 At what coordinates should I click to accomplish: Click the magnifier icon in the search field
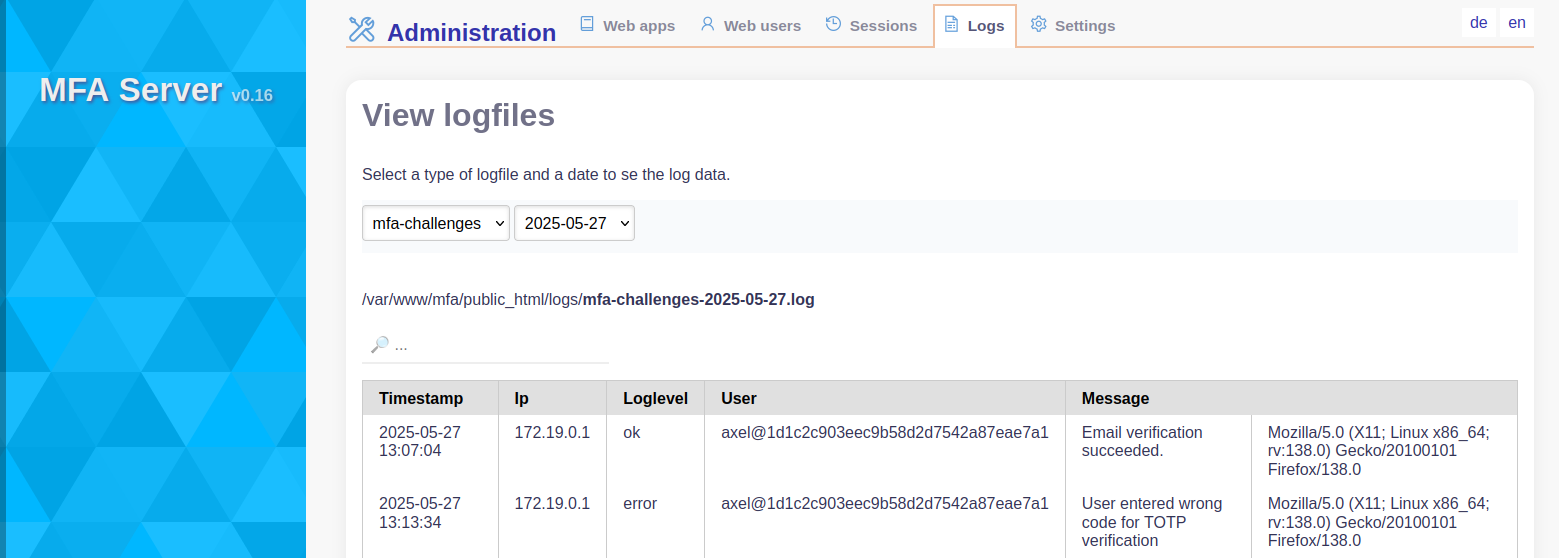379,344
